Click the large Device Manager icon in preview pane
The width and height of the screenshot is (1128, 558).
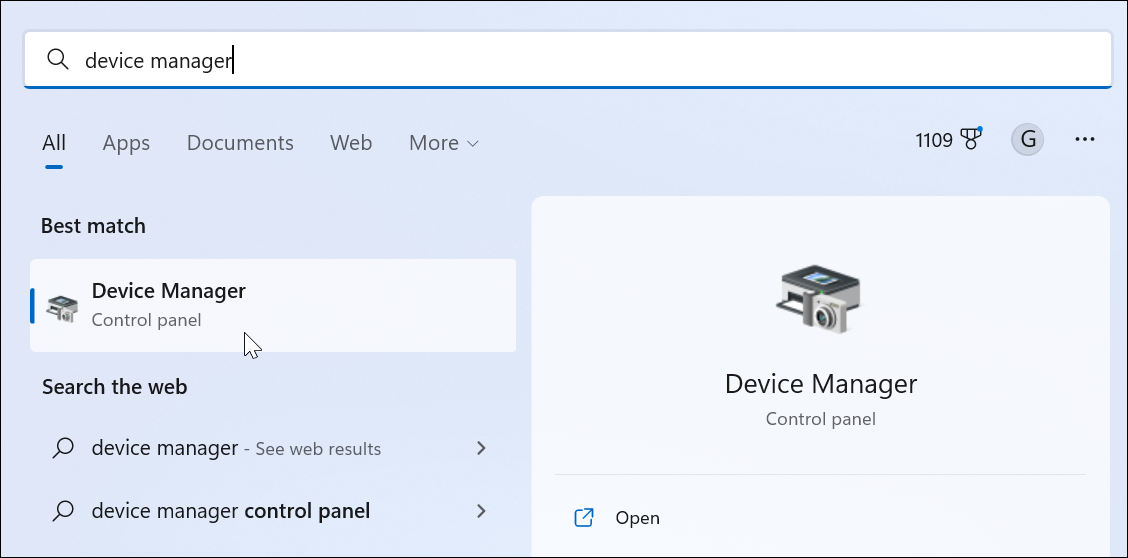(819, 298)
